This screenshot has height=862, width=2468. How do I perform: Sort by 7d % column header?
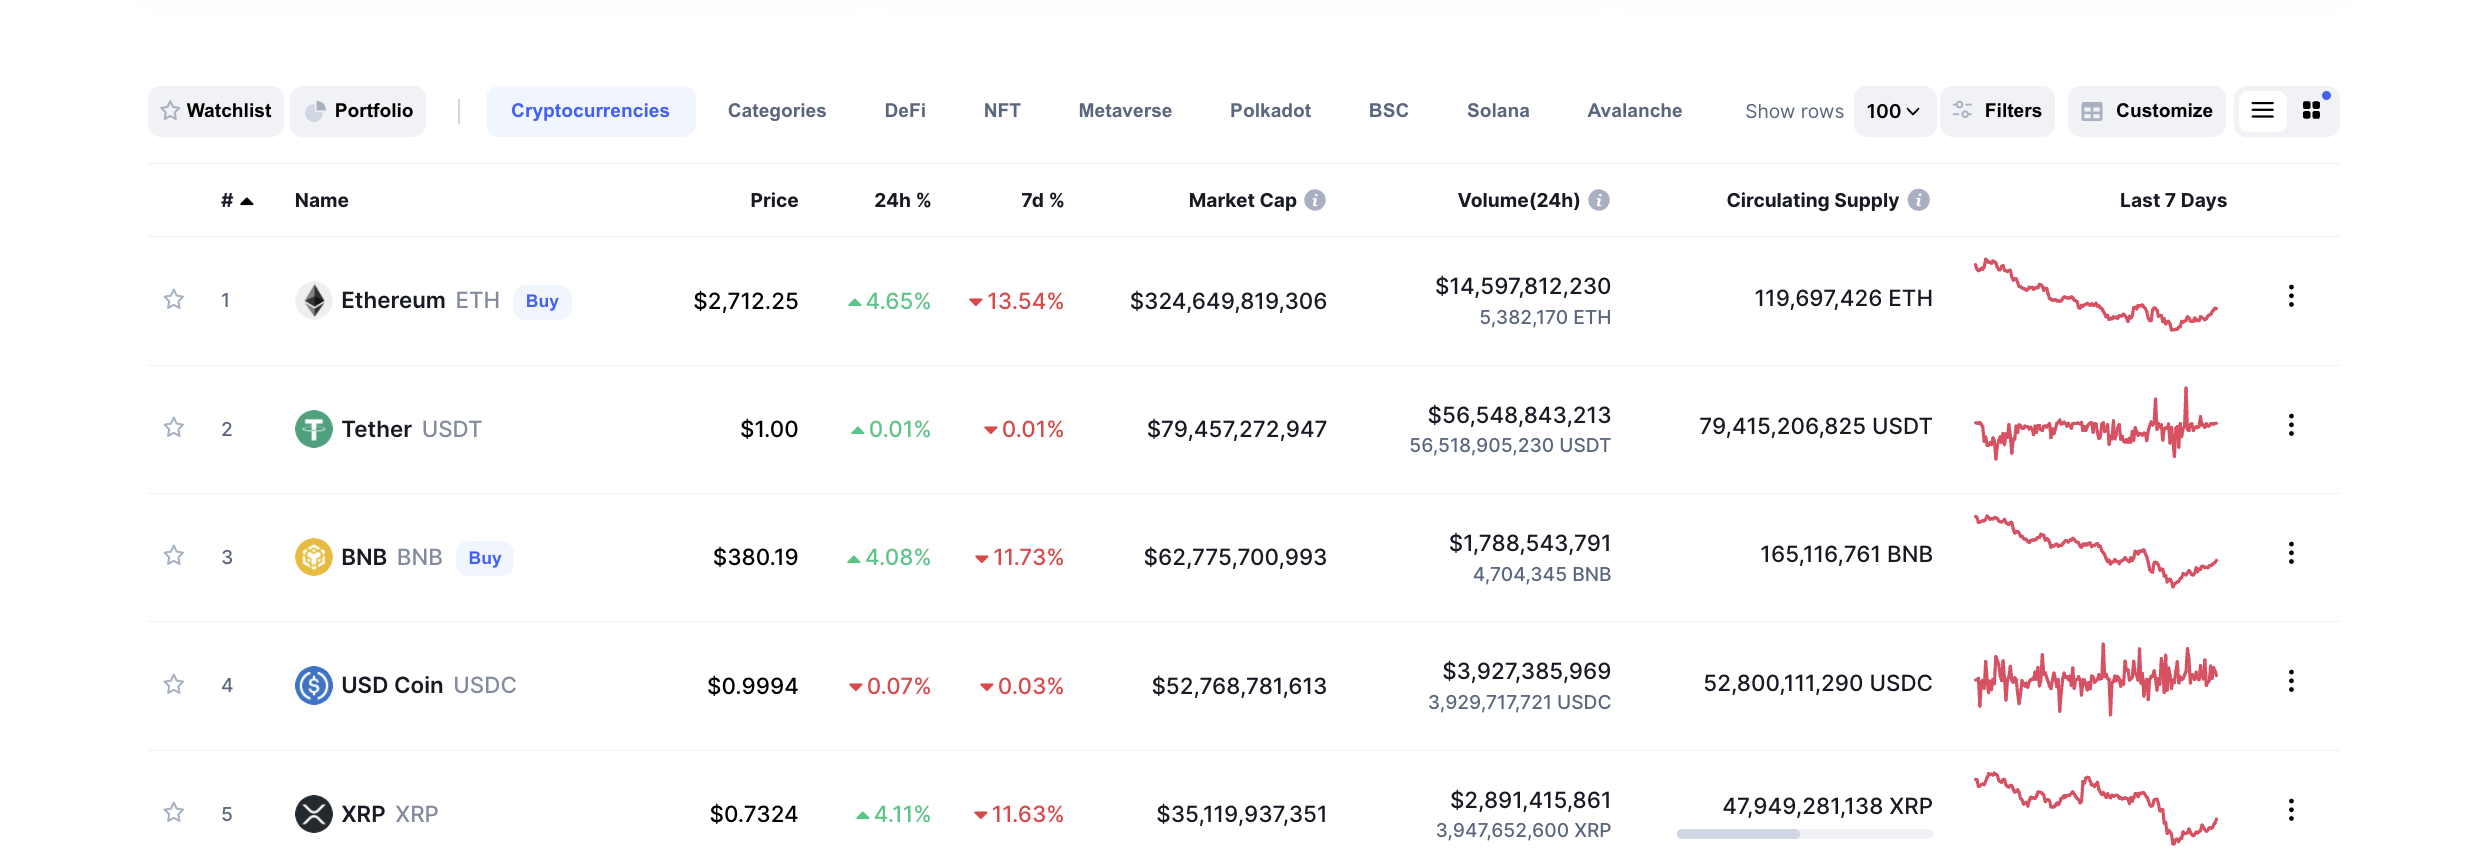click(1042, 200)
